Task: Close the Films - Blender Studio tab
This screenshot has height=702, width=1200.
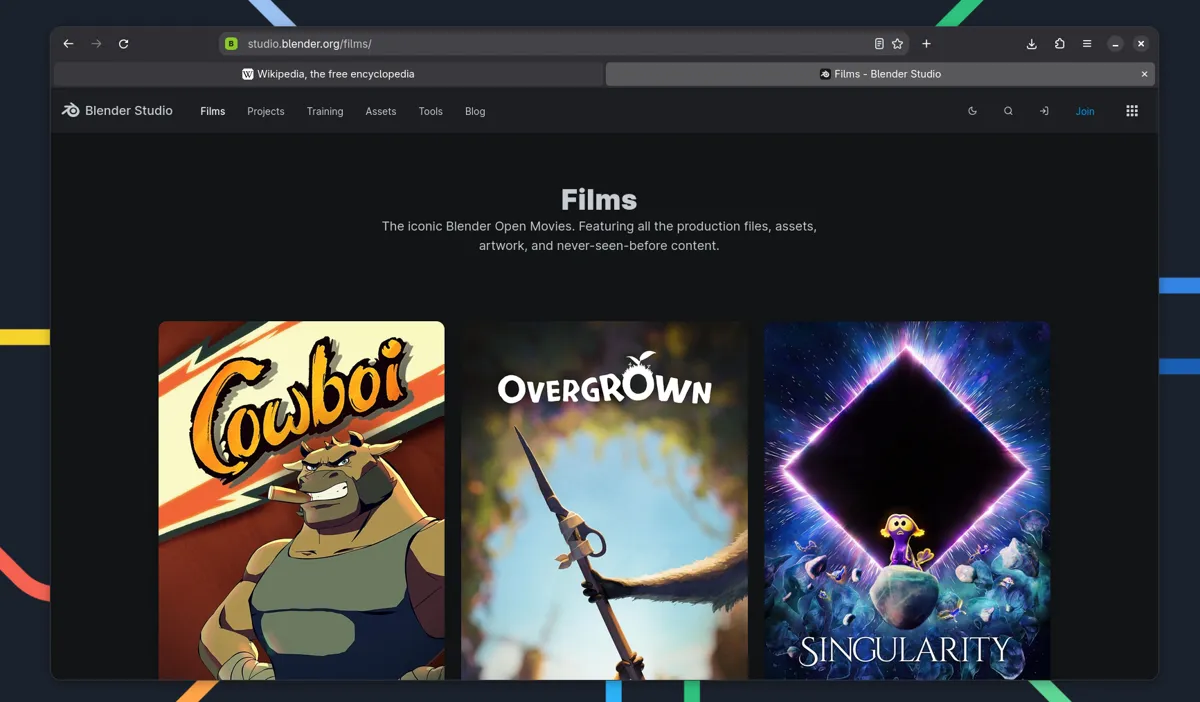Action: tap(1144, 74)
